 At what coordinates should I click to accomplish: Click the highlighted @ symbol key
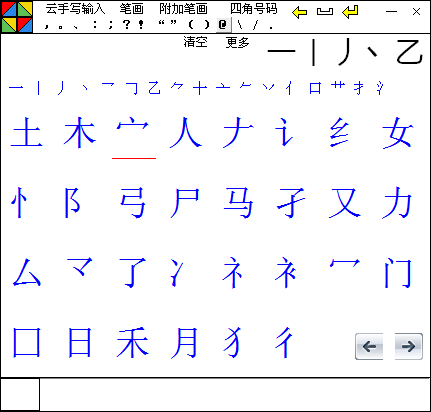(x=223, y=24)
